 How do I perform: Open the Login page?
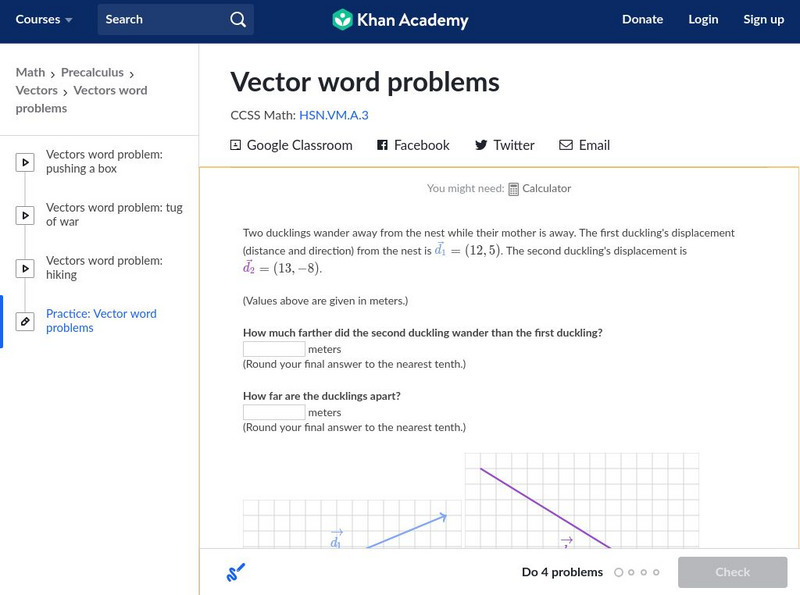703,20
